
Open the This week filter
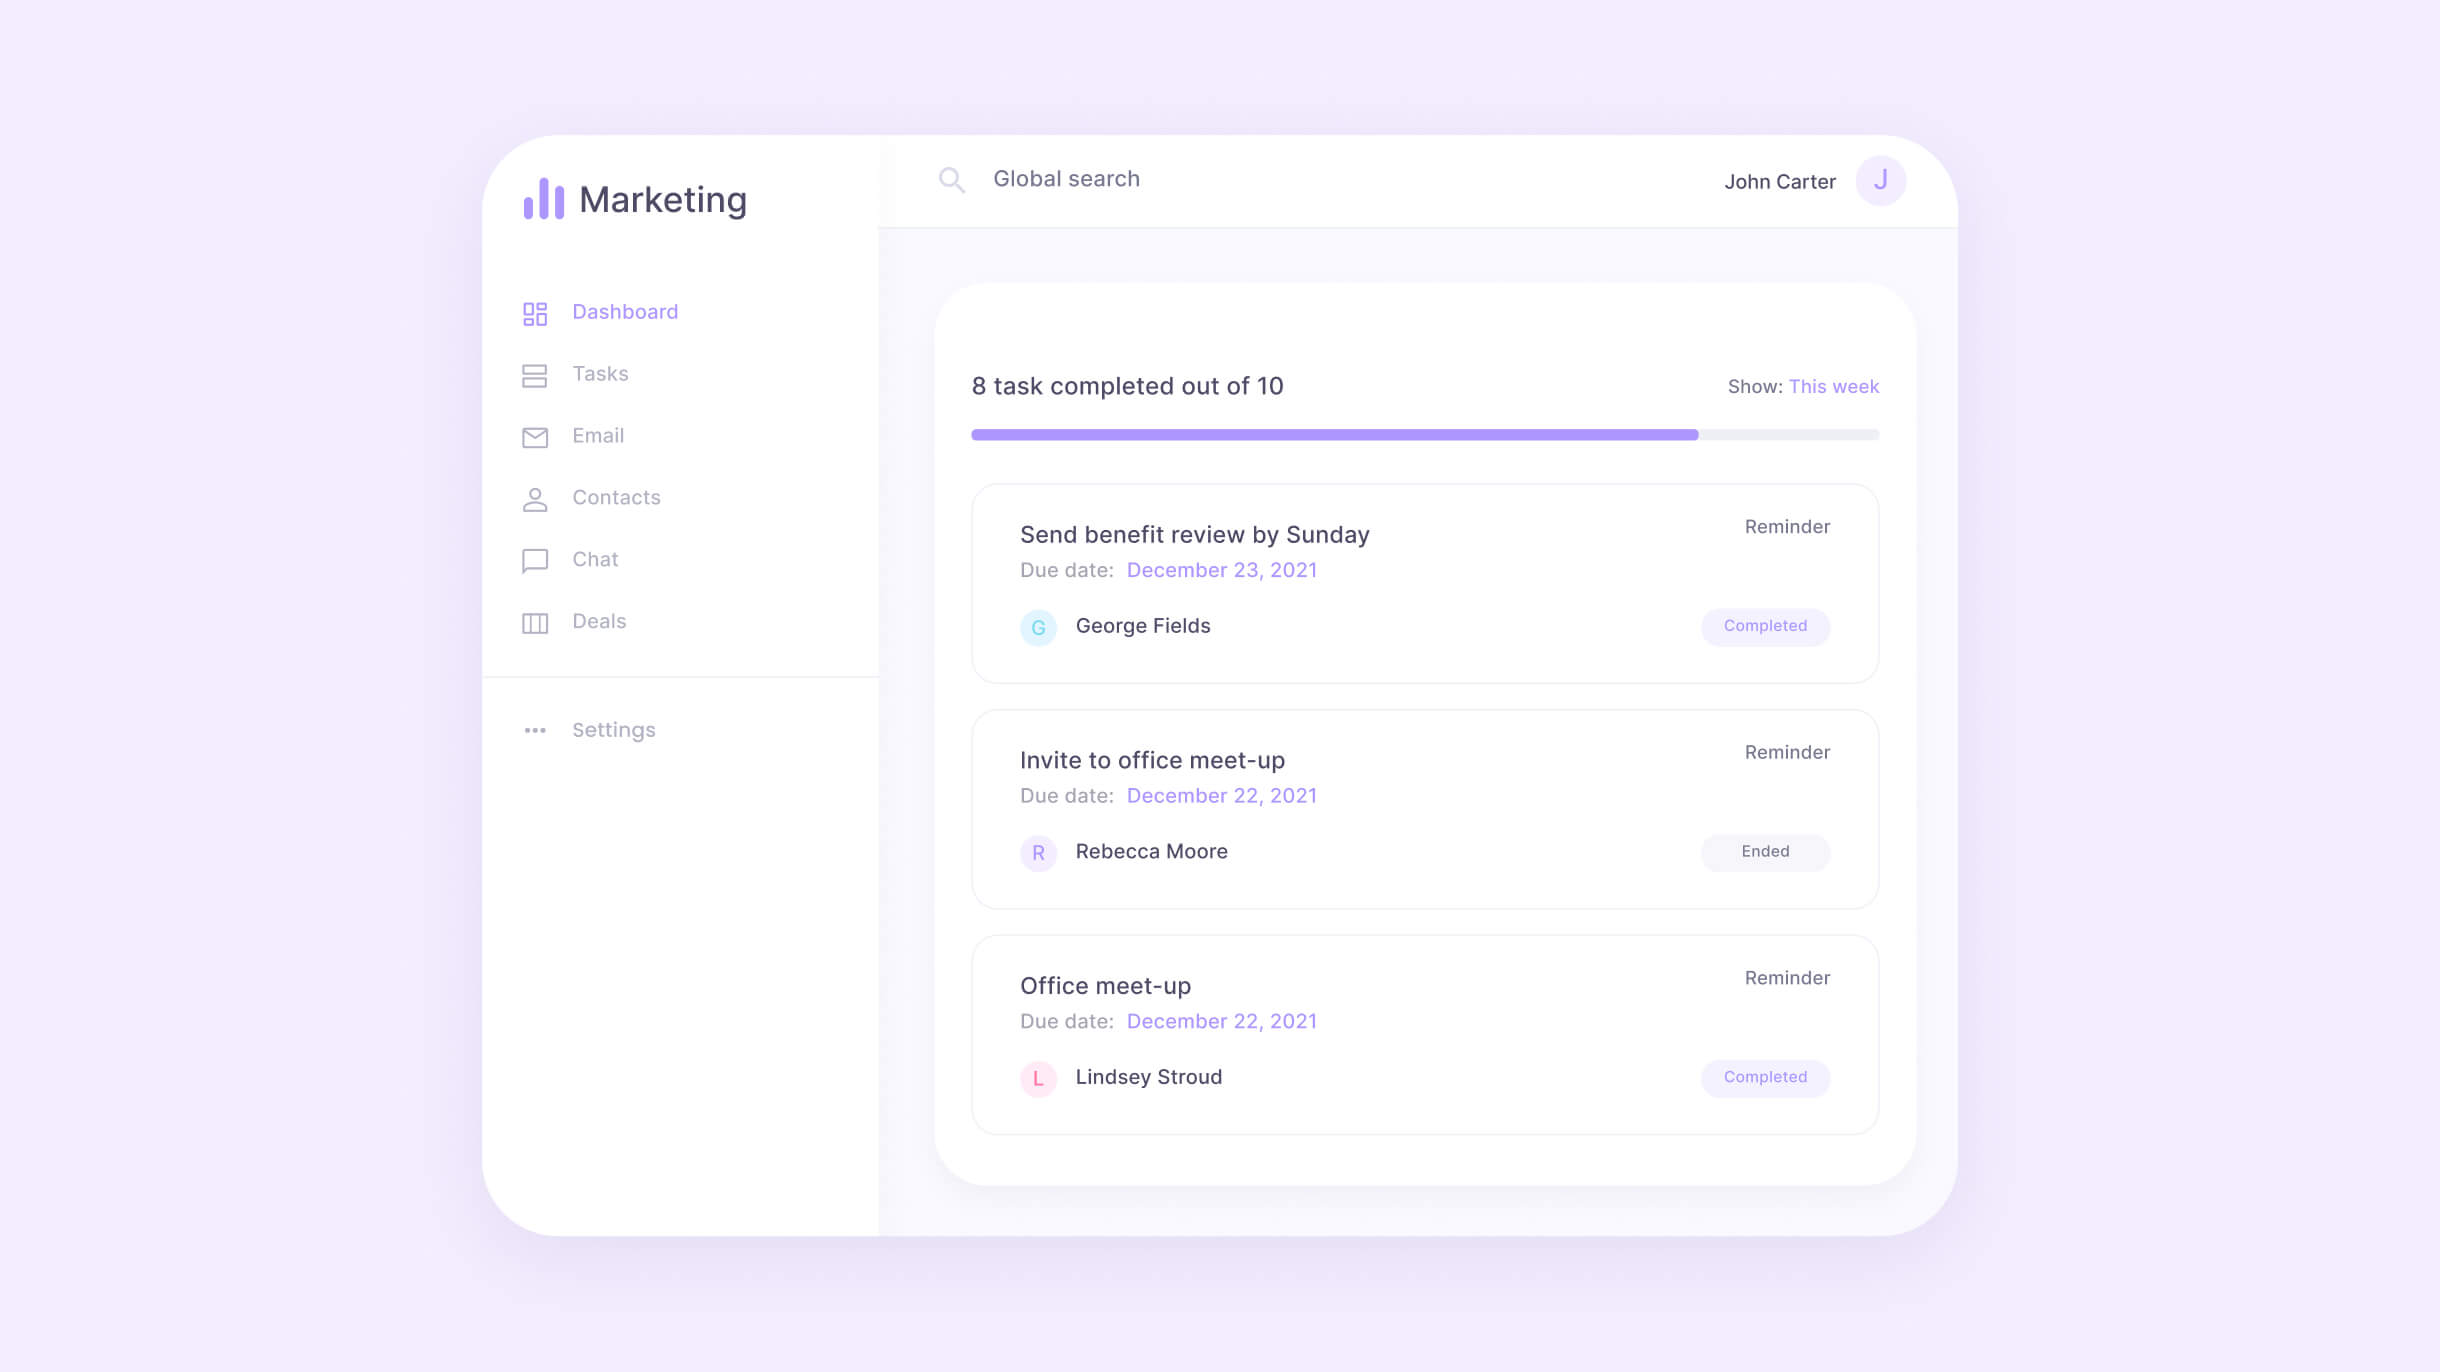[1834, 387]
